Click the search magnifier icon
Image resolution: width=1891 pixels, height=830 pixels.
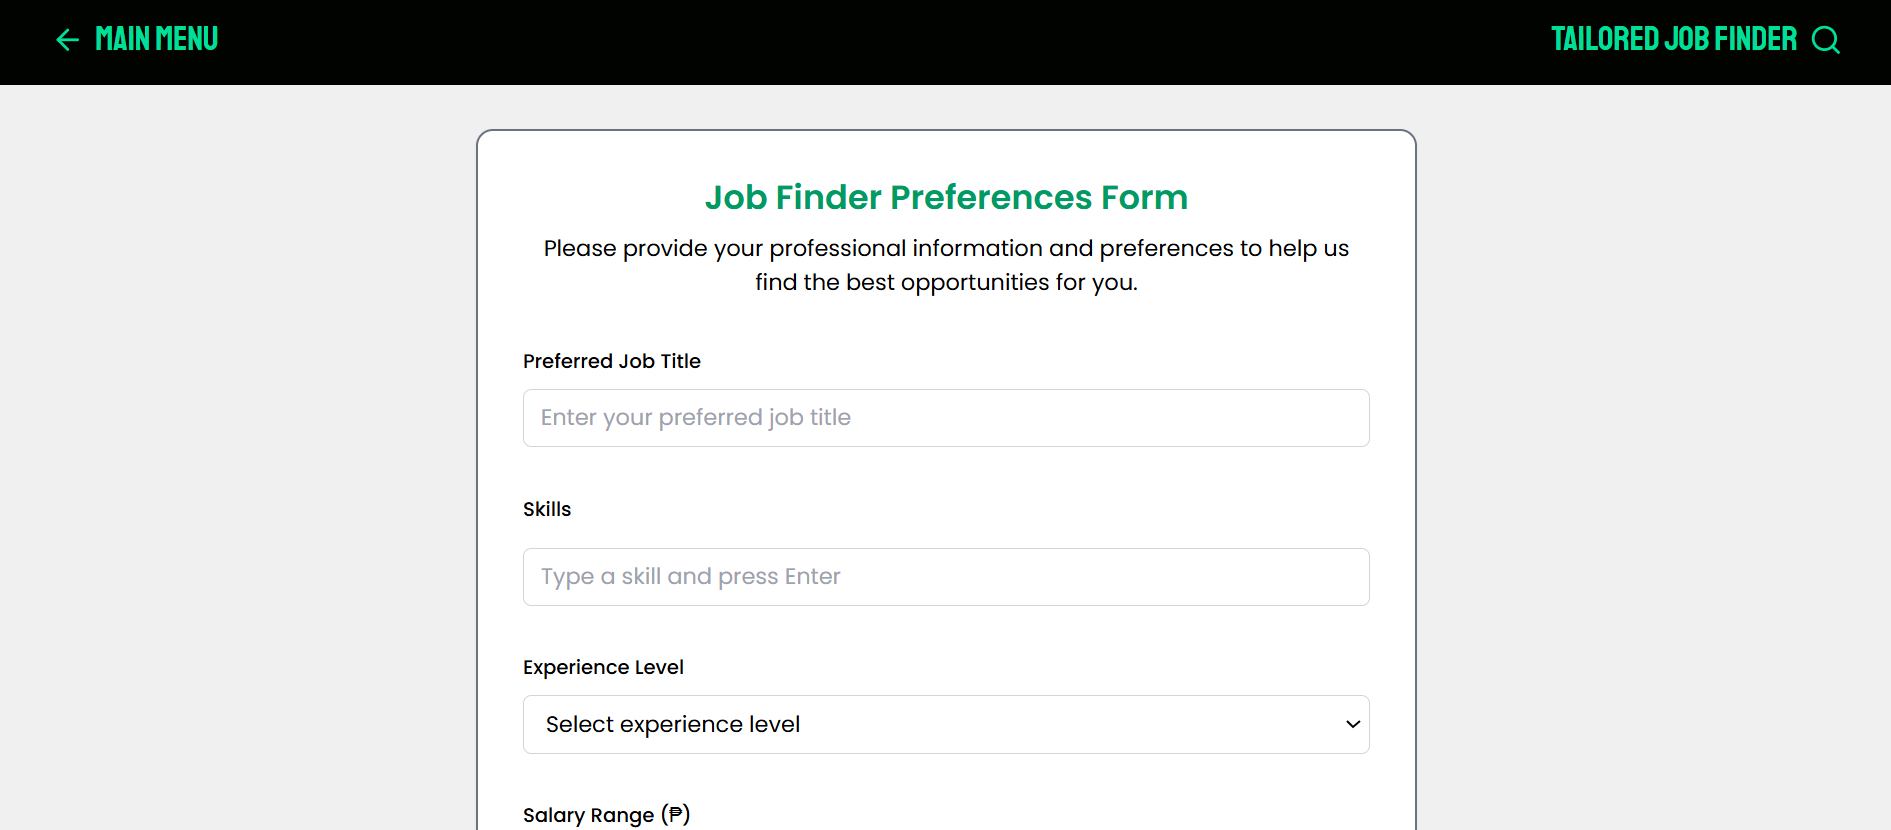pyautogui.click(x=1825, y=40)
